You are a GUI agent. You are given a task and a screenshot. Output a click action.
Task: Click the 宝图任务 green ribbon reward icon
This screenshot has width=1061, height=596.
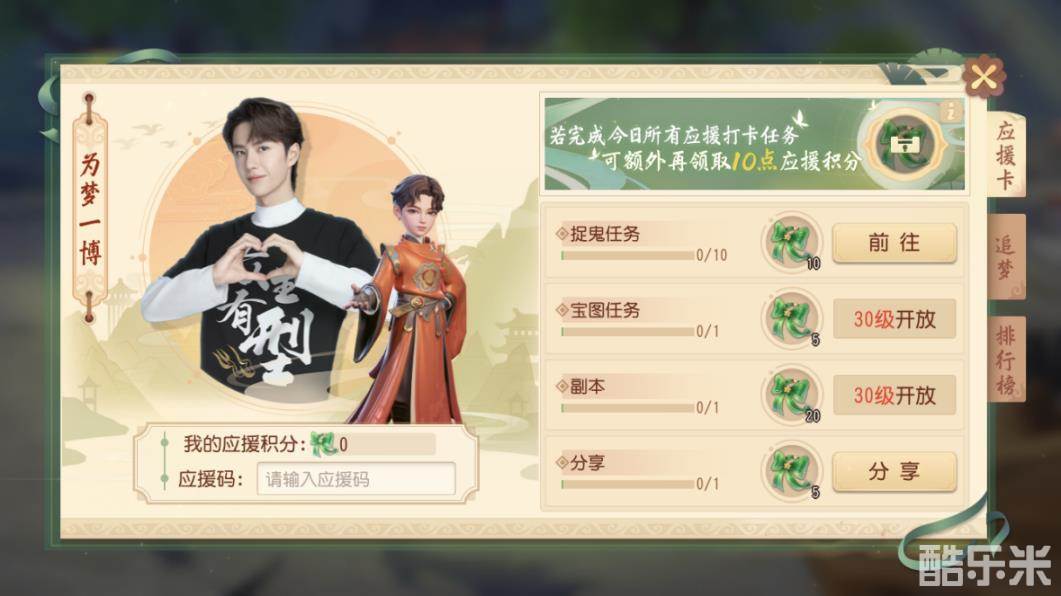click(x=792, y=319)
